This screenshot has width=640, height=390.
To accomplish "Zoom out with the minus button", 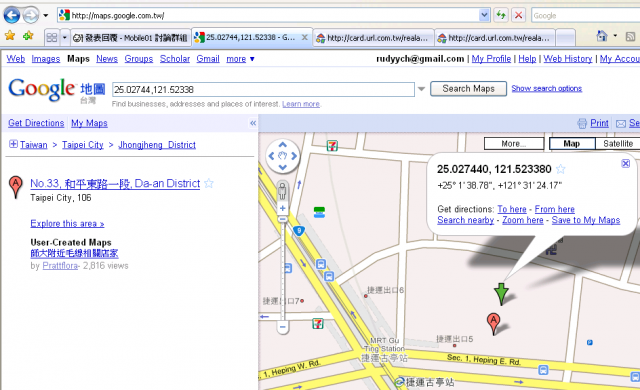I will [x=282, y=327].
